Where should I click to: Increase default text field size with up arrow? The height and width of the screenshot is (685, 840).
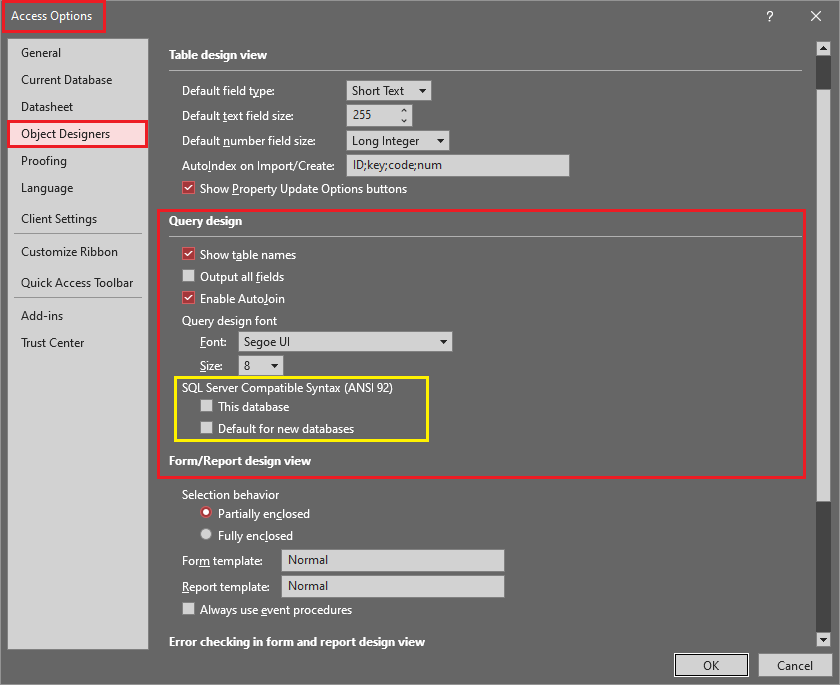(404, 110)
